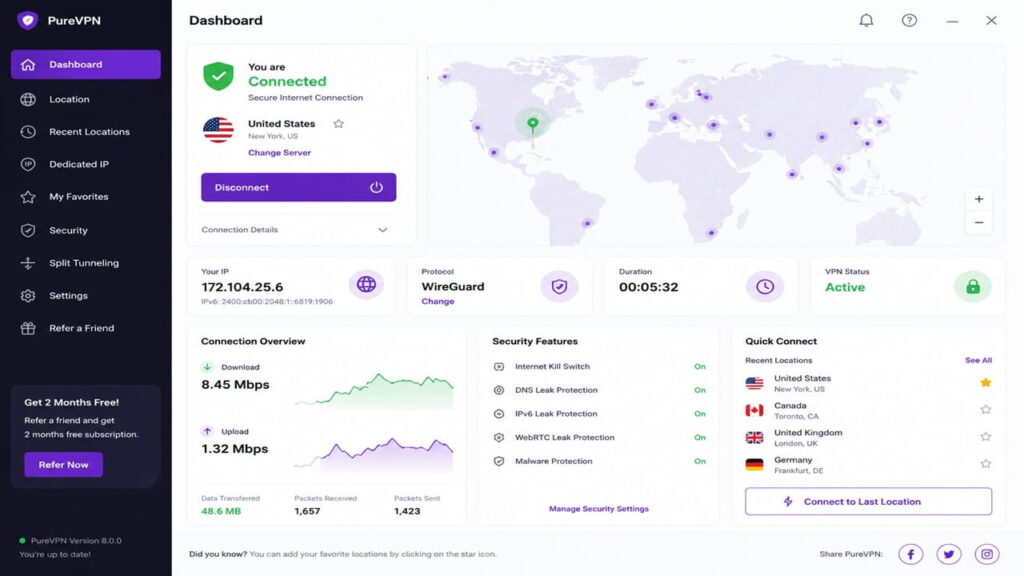This screenshot has width=1024, height=576.
Task: Expand the Connection Details chevron
Action: coord(383,230)
